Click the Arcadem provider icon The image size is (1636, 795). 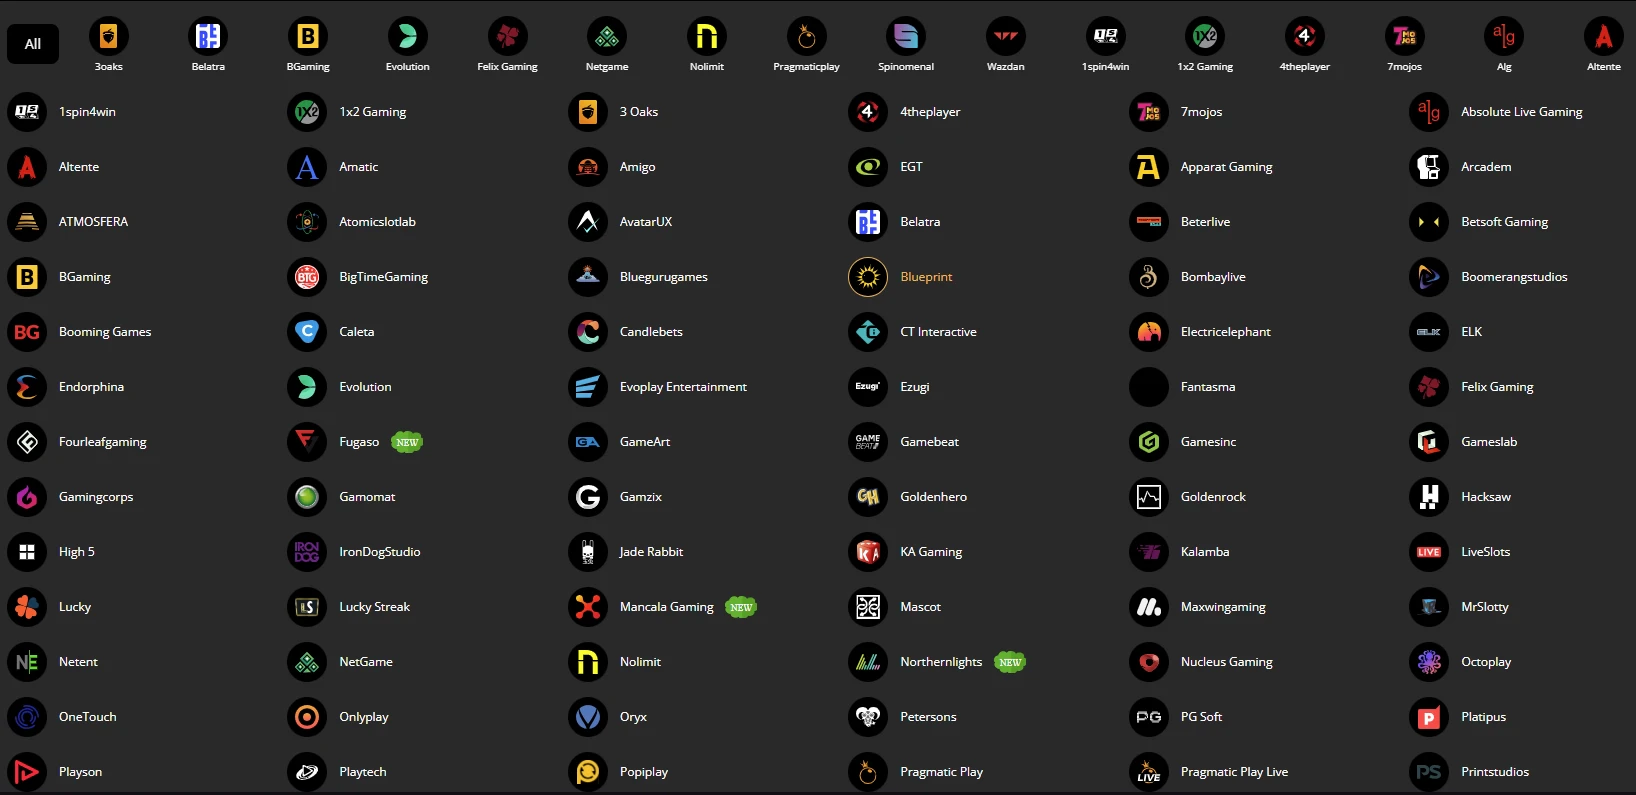1429,167
